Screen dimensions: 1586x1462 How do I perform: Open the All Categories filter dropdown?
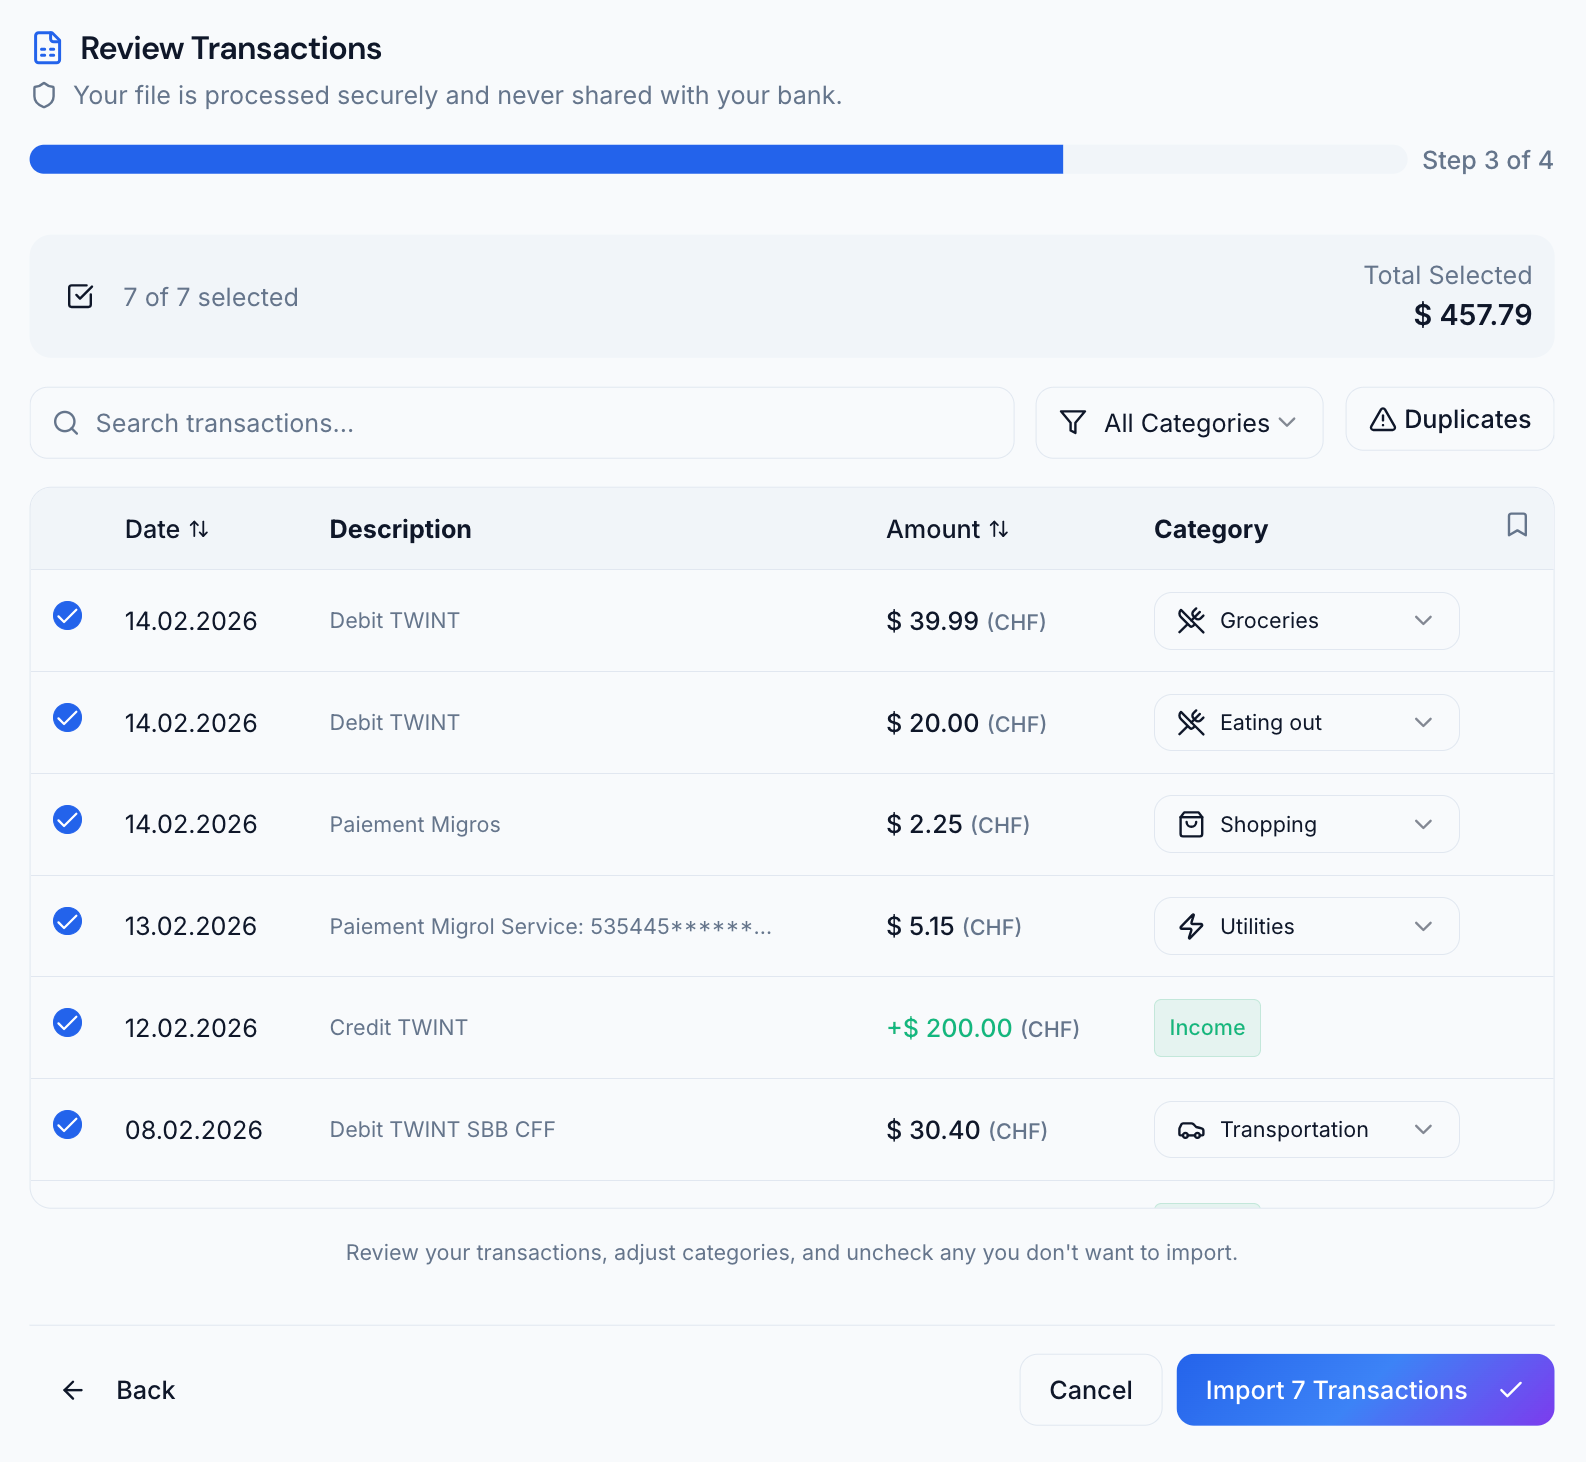click(x=1179, y=423)
